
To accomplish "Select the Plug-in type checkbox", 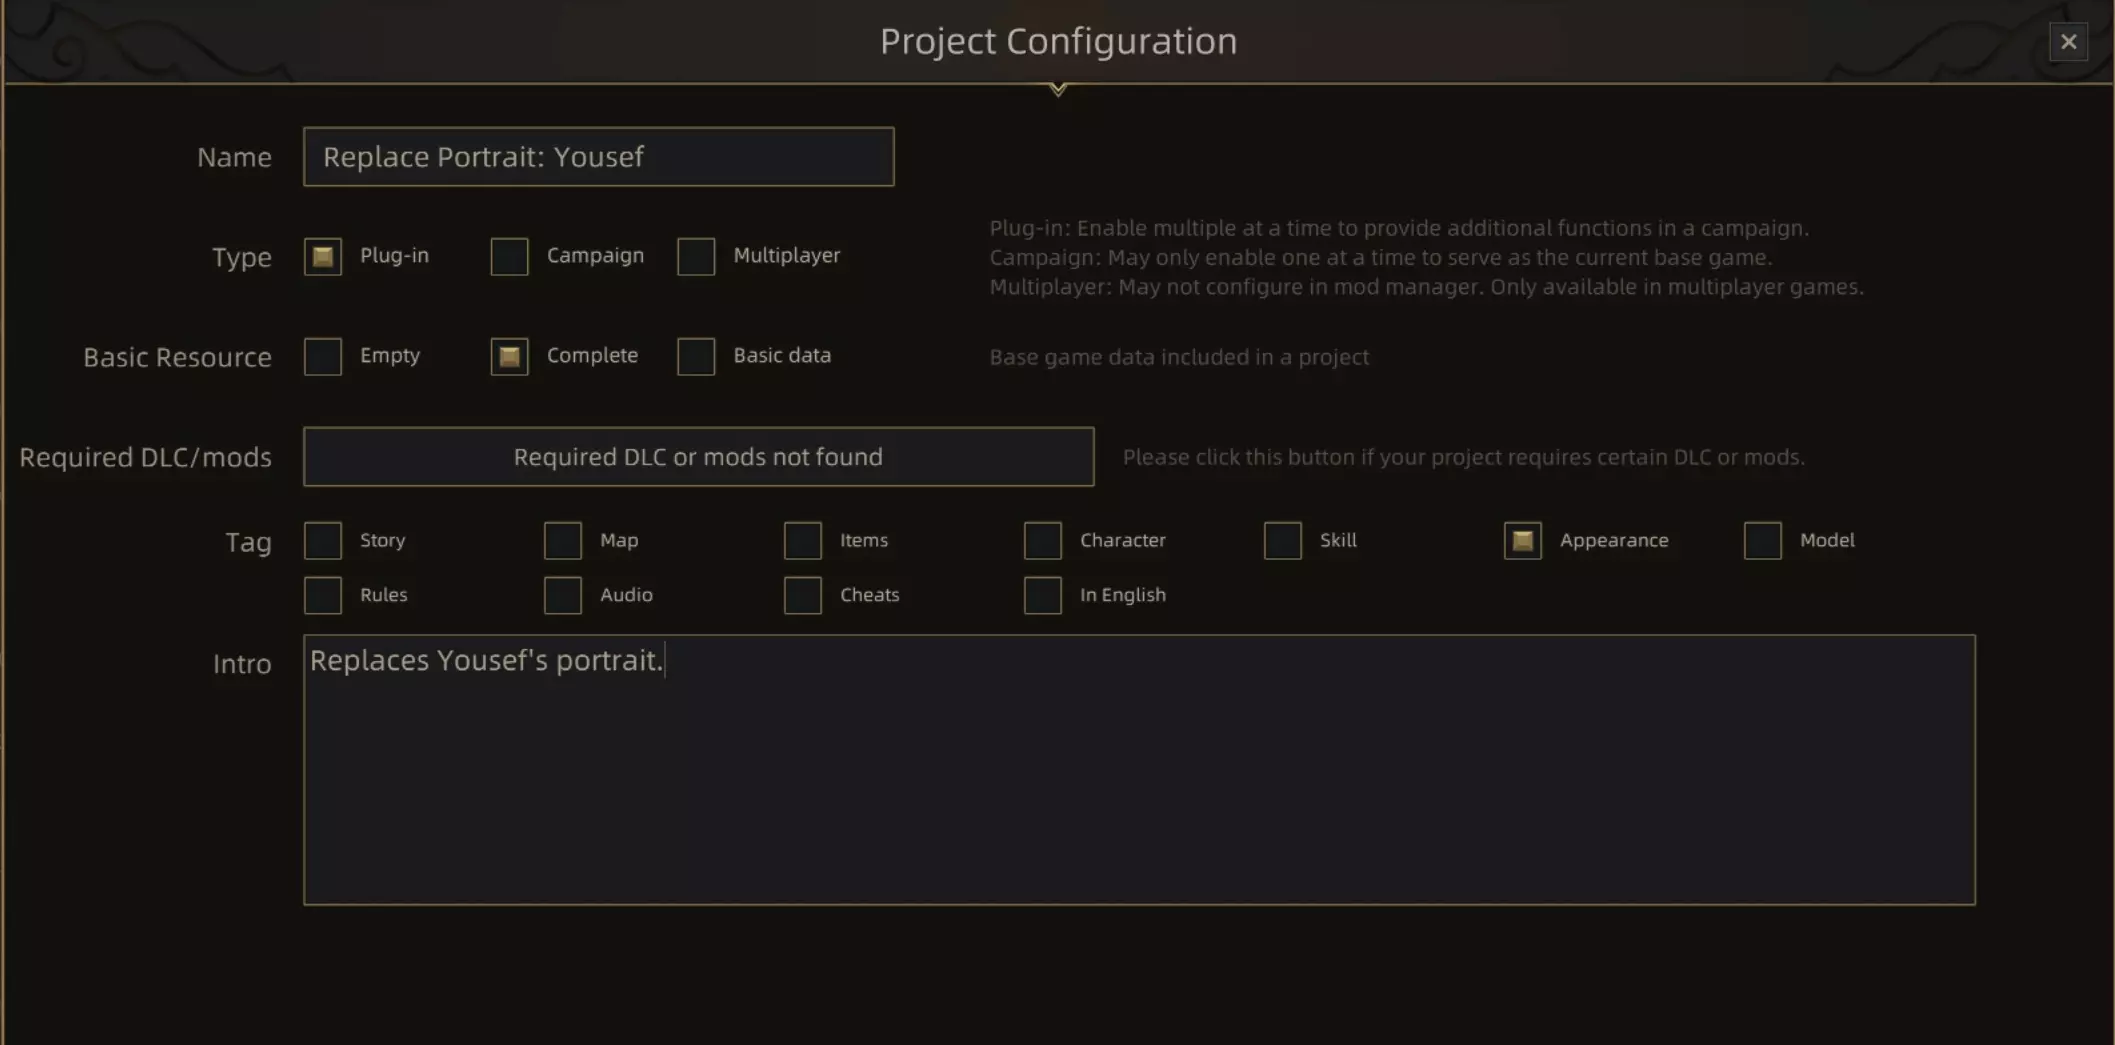I will (323, 257).
